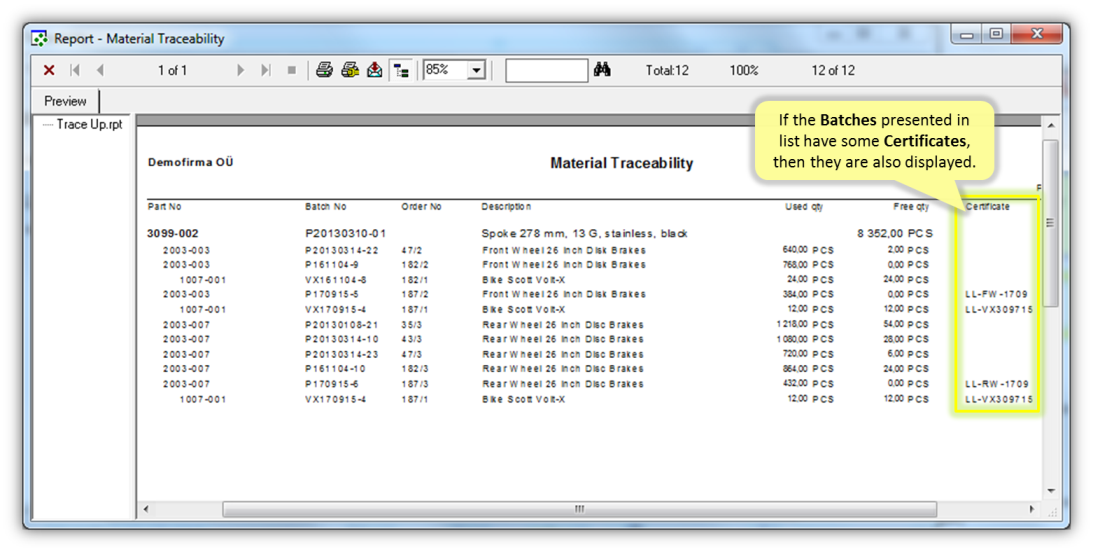1093x552 pixels.
Task: Go to the first page of report
Action: click(x=75, y=70)
